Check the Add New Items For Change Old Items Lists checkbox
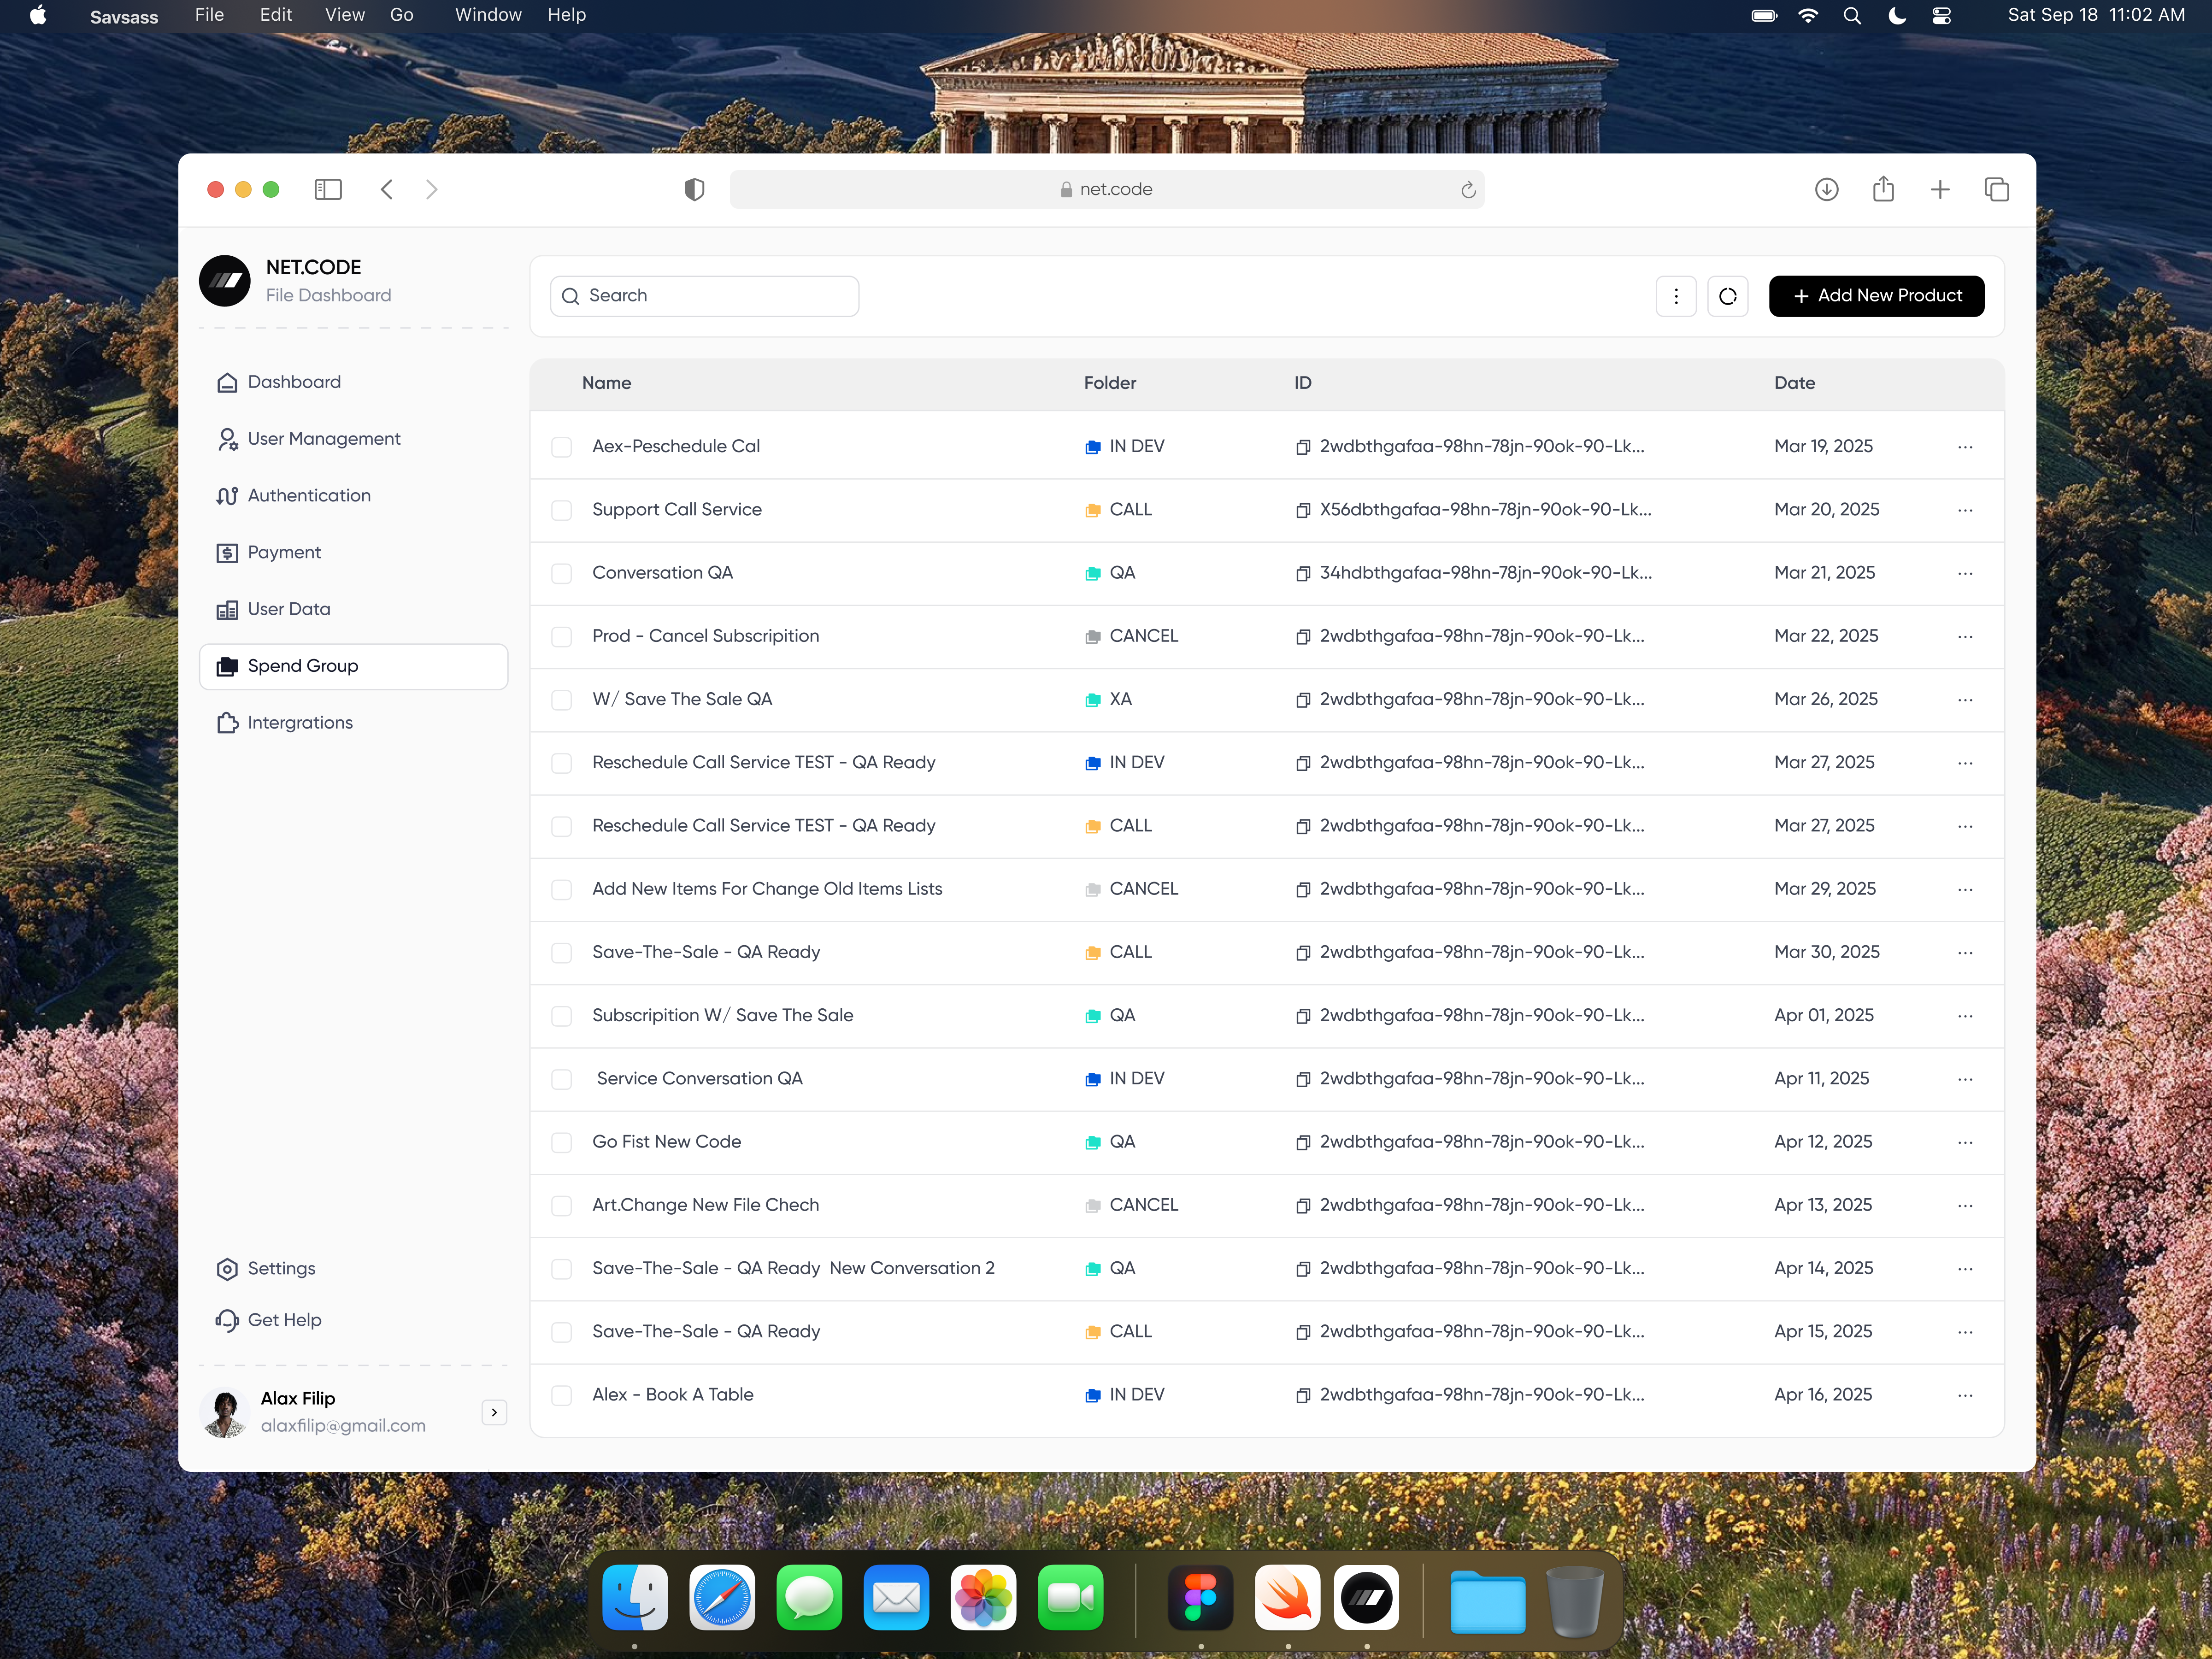Screen dimensions: 2212x1659 coord(562,890)
